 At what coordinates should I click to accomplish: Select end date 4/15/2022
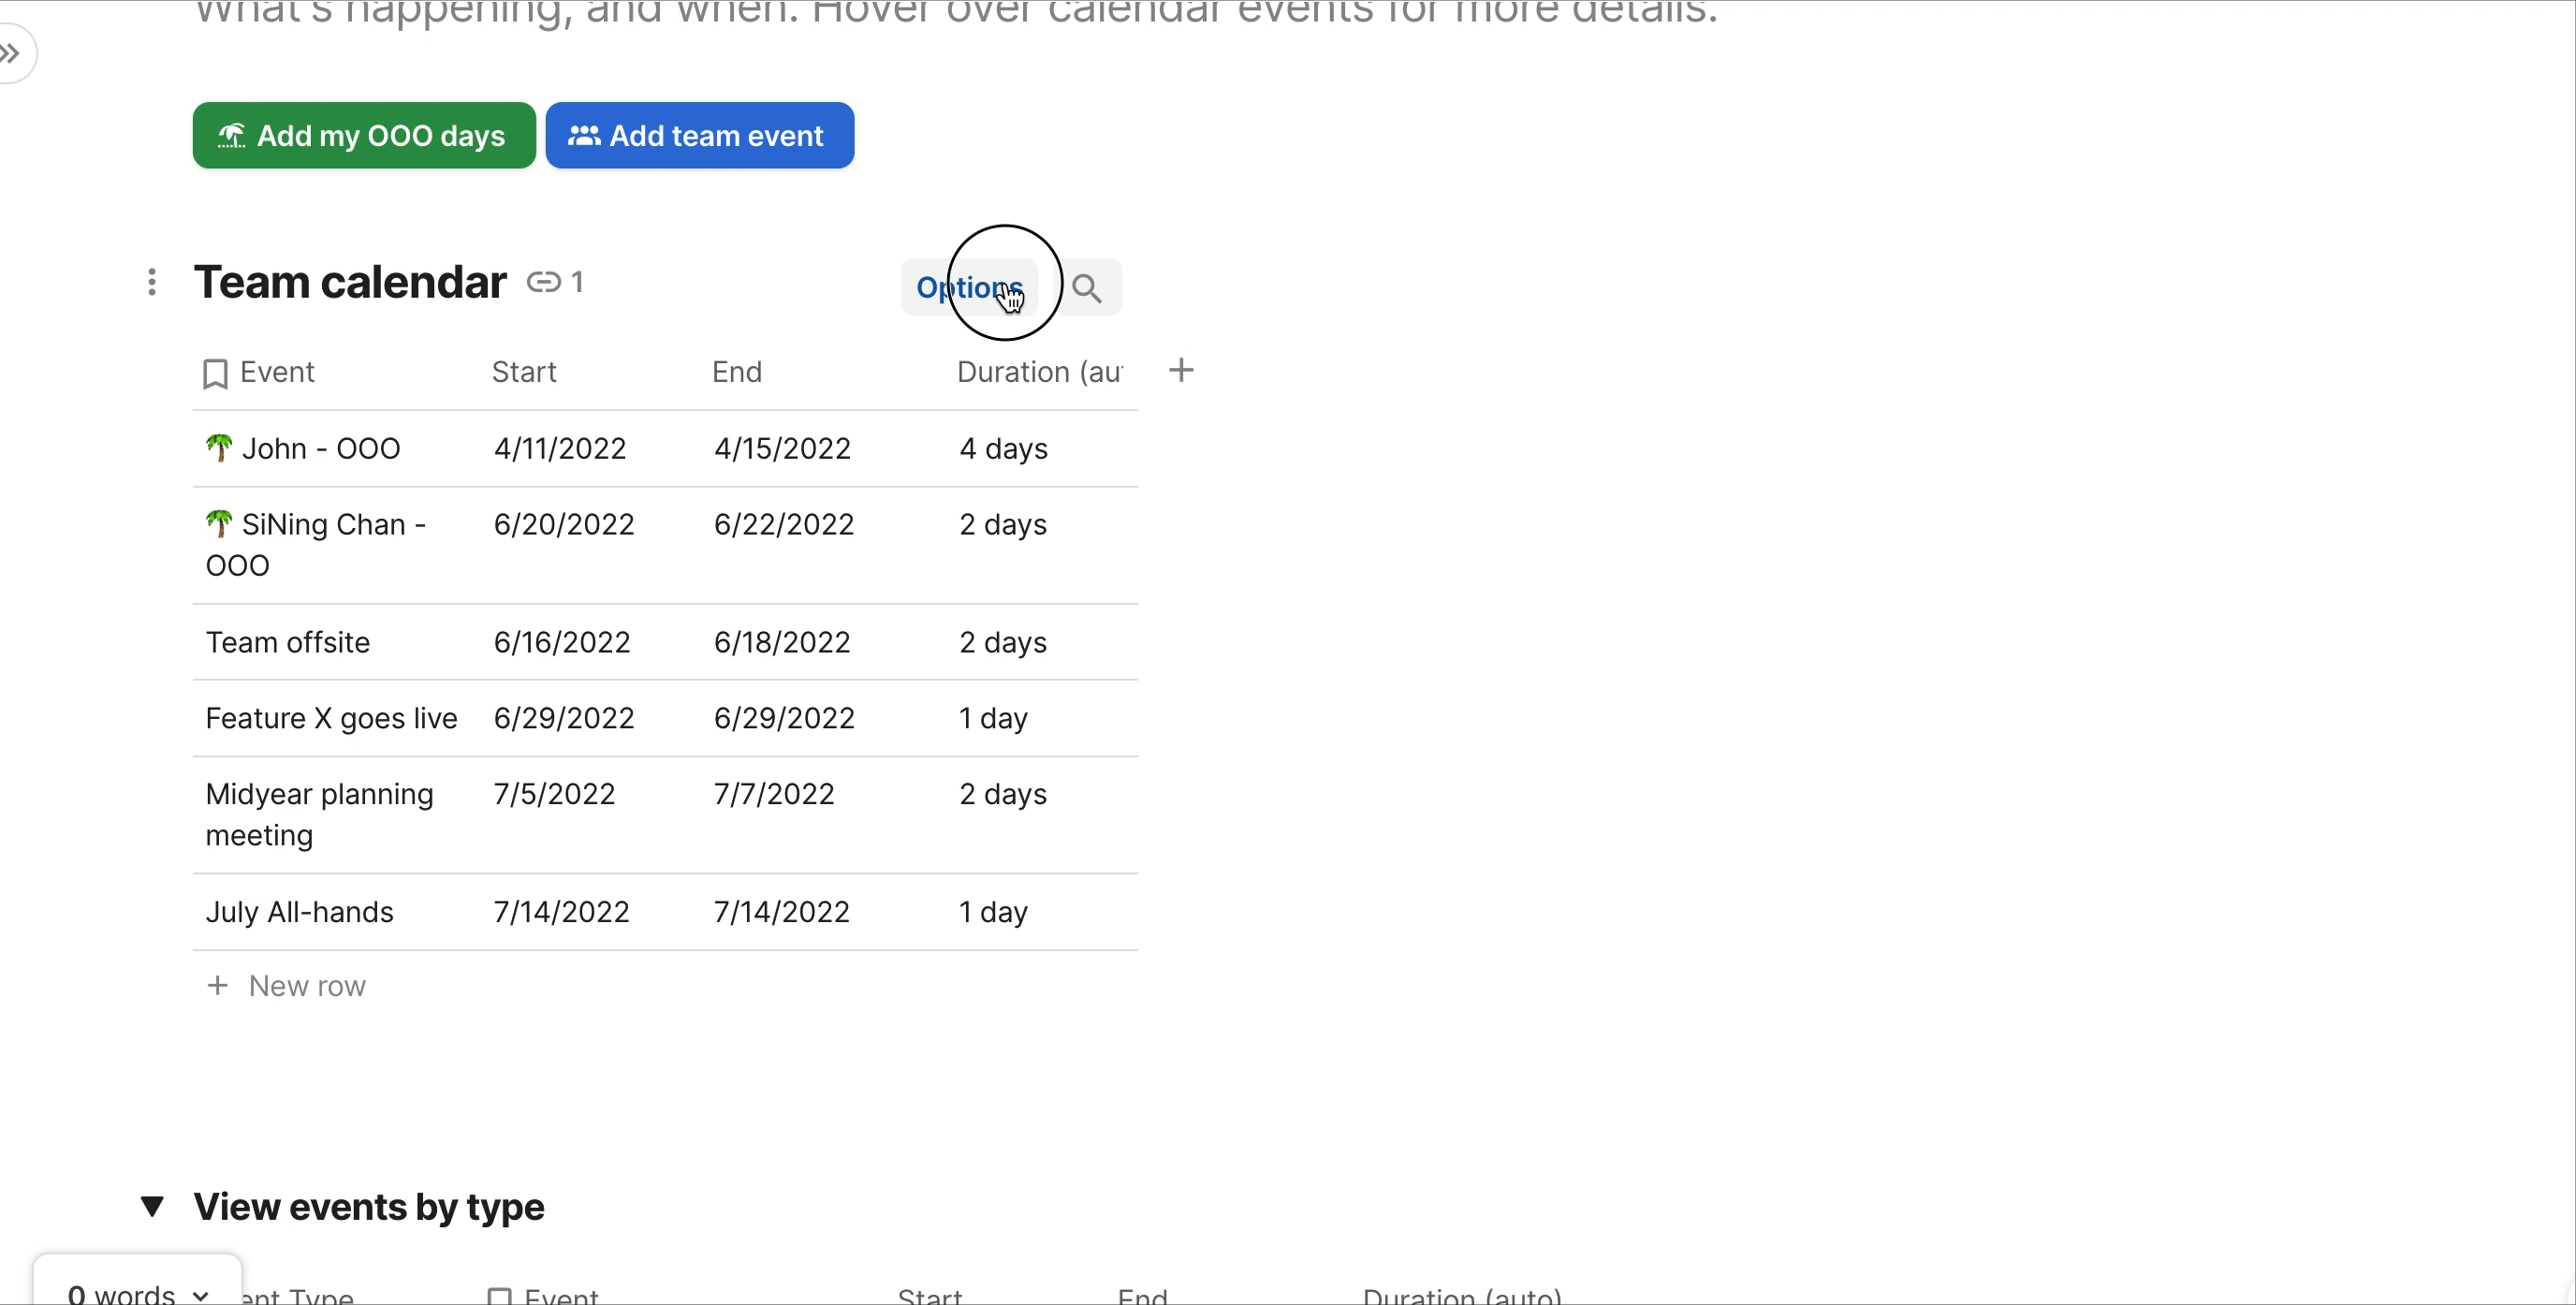pos(782,448)
